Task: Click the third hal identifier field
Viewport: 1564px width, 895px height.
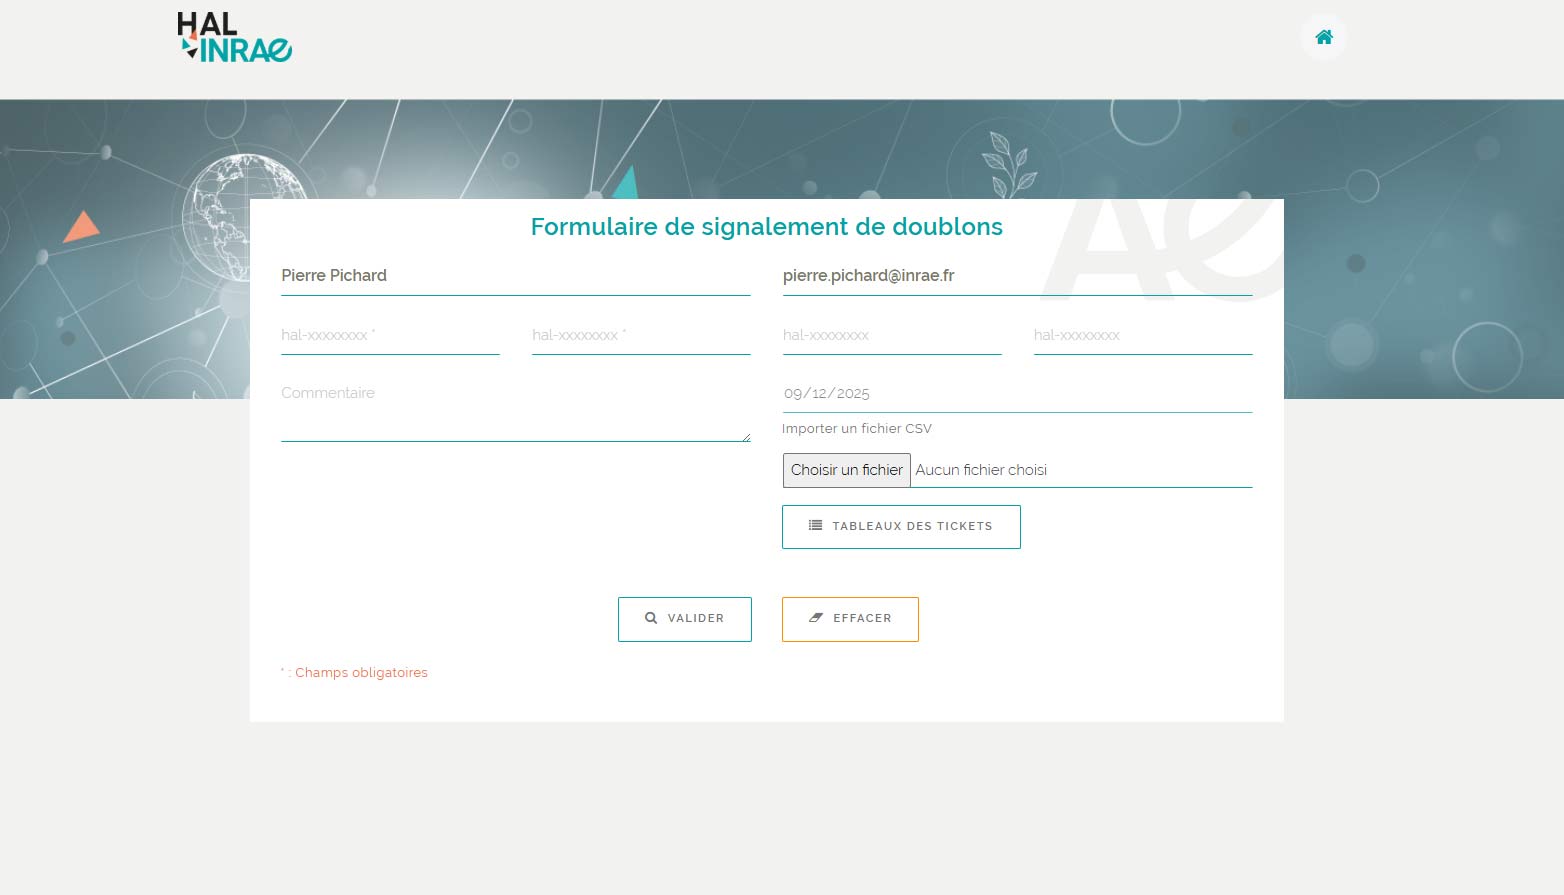Action: point(891,336)
